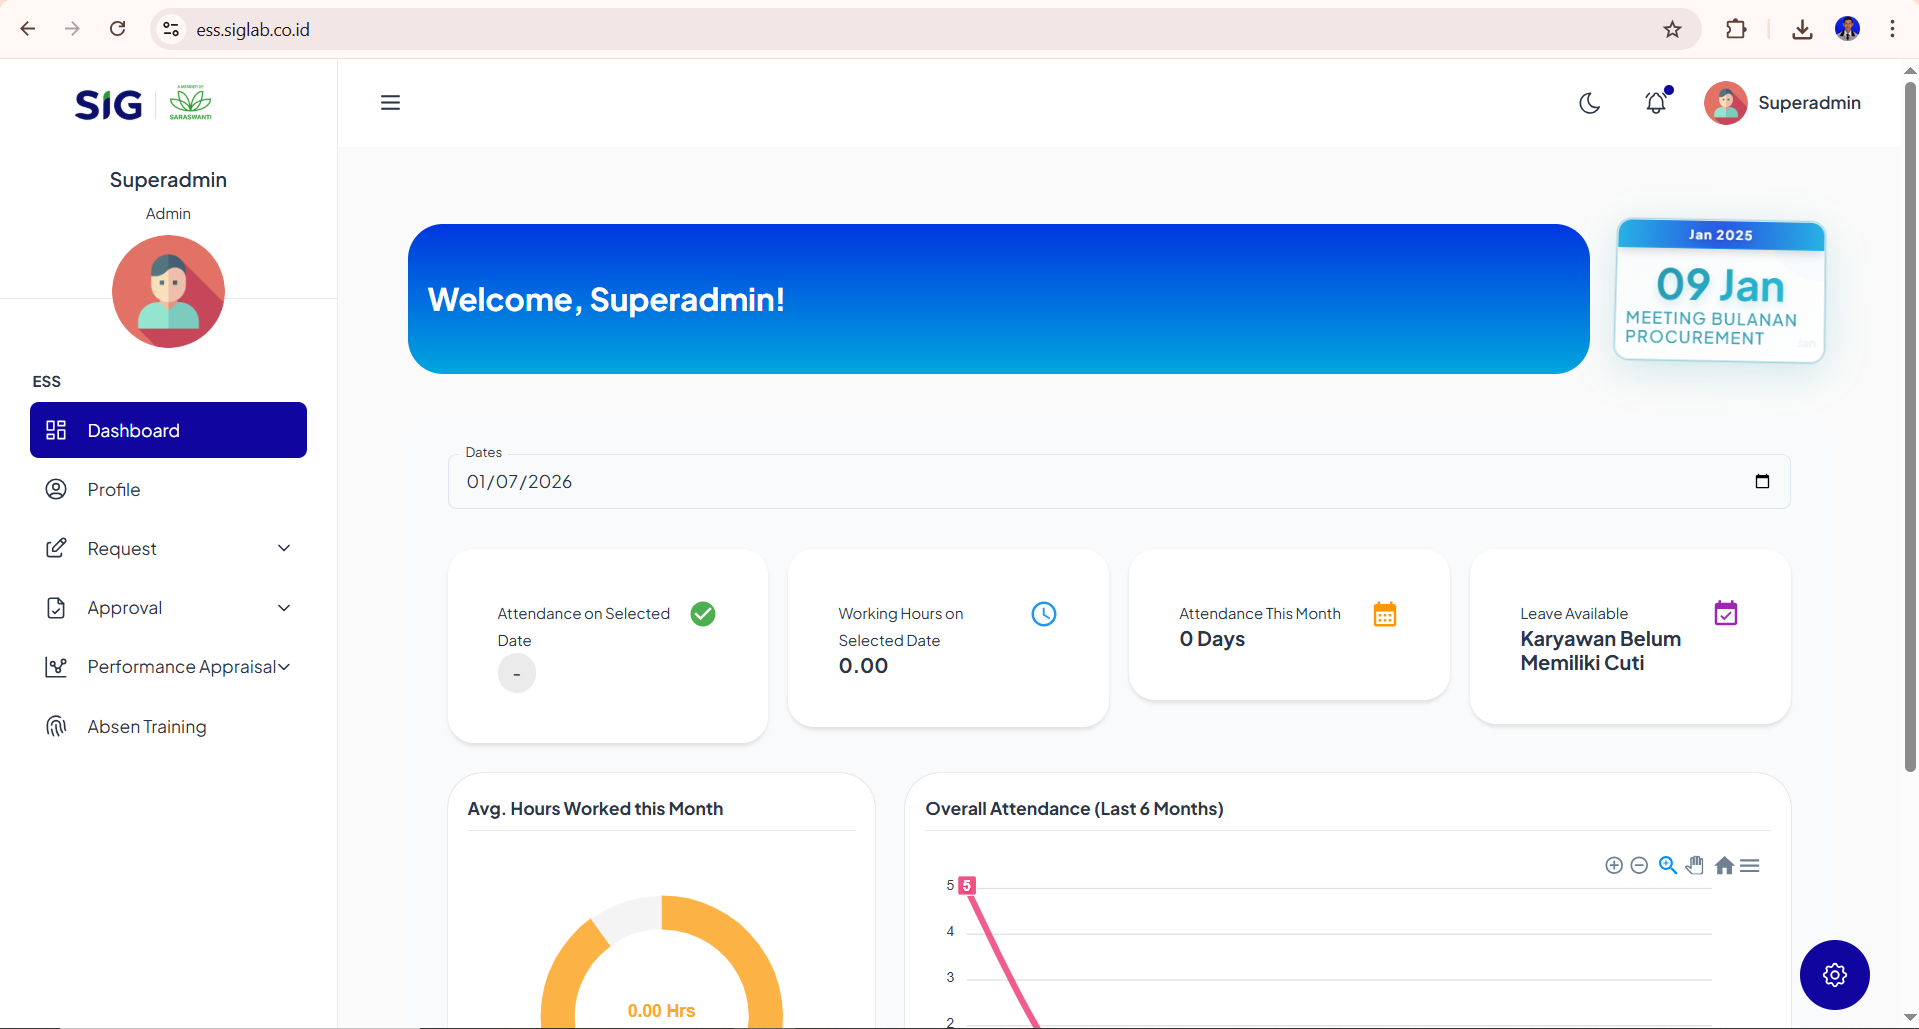Expand the Approval section
The height and width of the screenshot is (1029, 1919).
[x=285, y=607]
